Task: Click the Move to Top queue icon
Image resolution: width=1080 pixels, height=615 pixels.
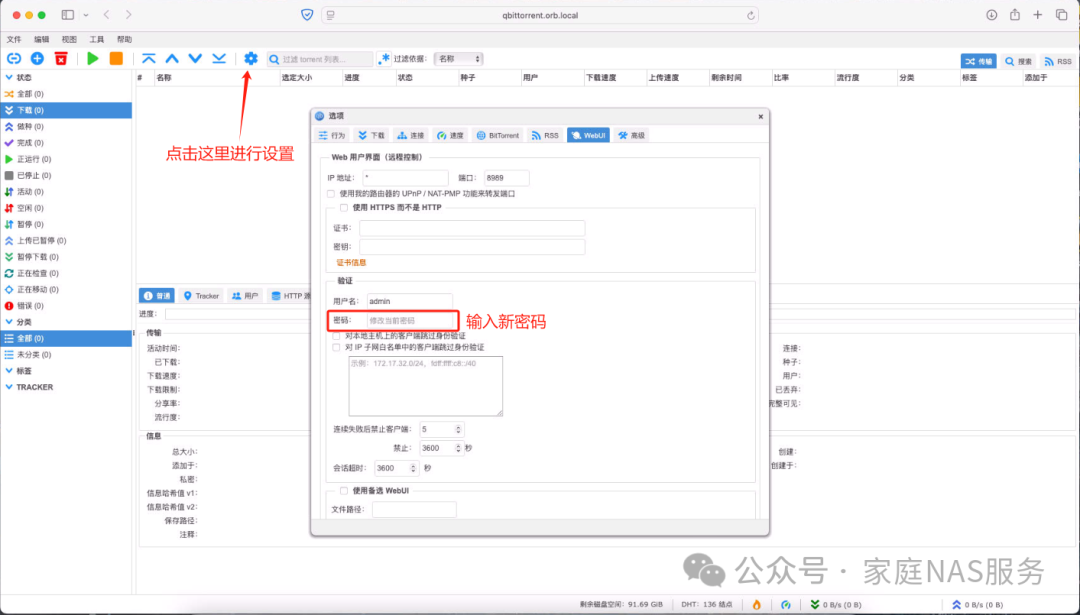Action: 151,60
